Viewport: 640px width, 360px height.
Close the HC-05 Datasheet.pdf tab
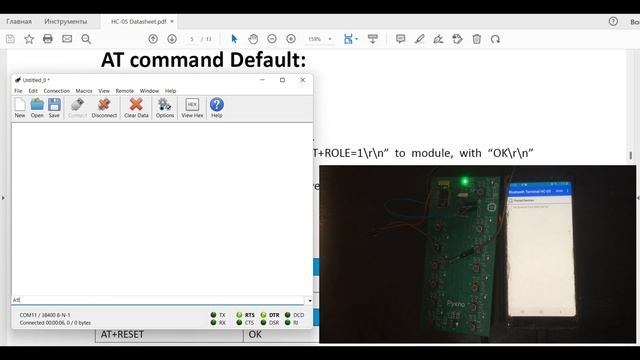coord(172,21)
